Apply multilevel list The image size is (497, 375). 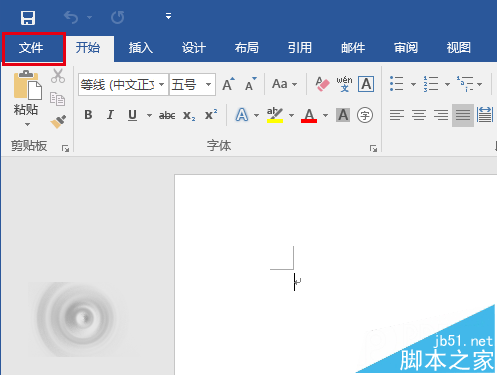(x=465, y=84)
